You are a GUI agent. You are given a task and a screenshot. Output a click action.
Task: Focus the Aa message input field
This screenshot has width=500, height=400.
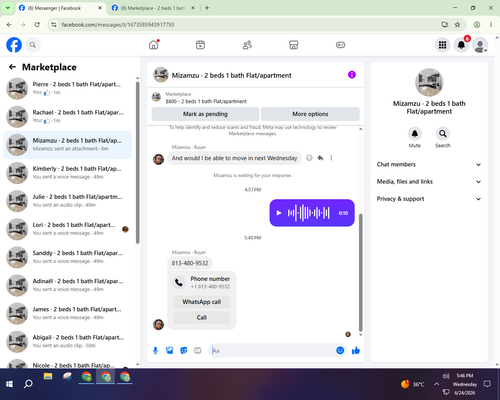273,350
